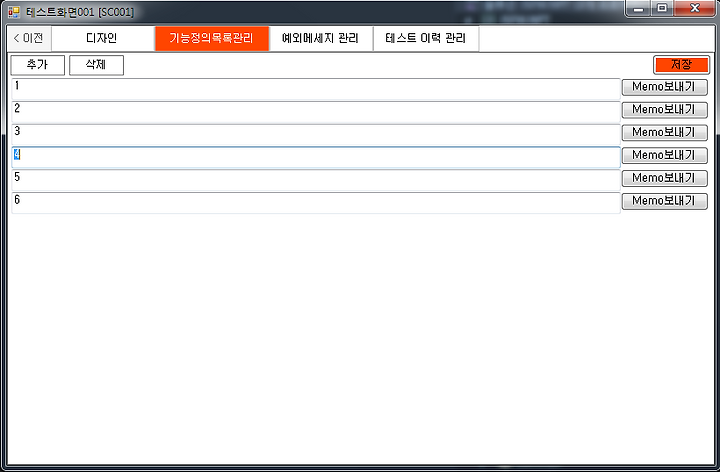Click the Memo보내기 button for row 4
Viewport: 720px width, 472px height.
664,155
